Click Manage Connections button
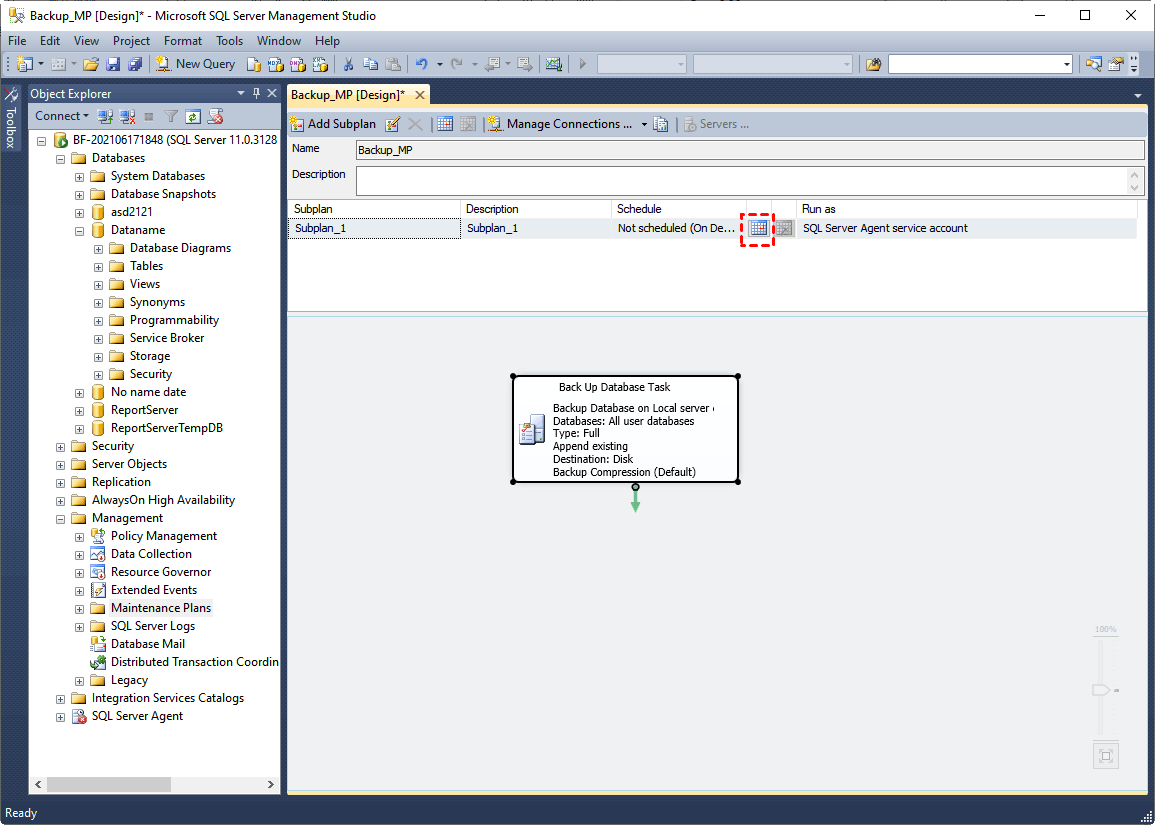Viewport: 1155px width, 825px height. coord(561,124)
